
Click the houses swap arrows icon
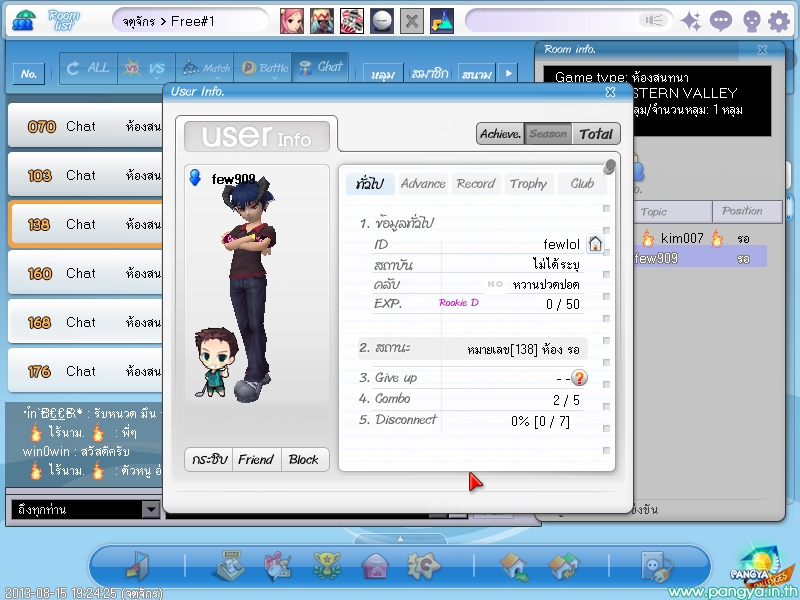pos(563,567)
